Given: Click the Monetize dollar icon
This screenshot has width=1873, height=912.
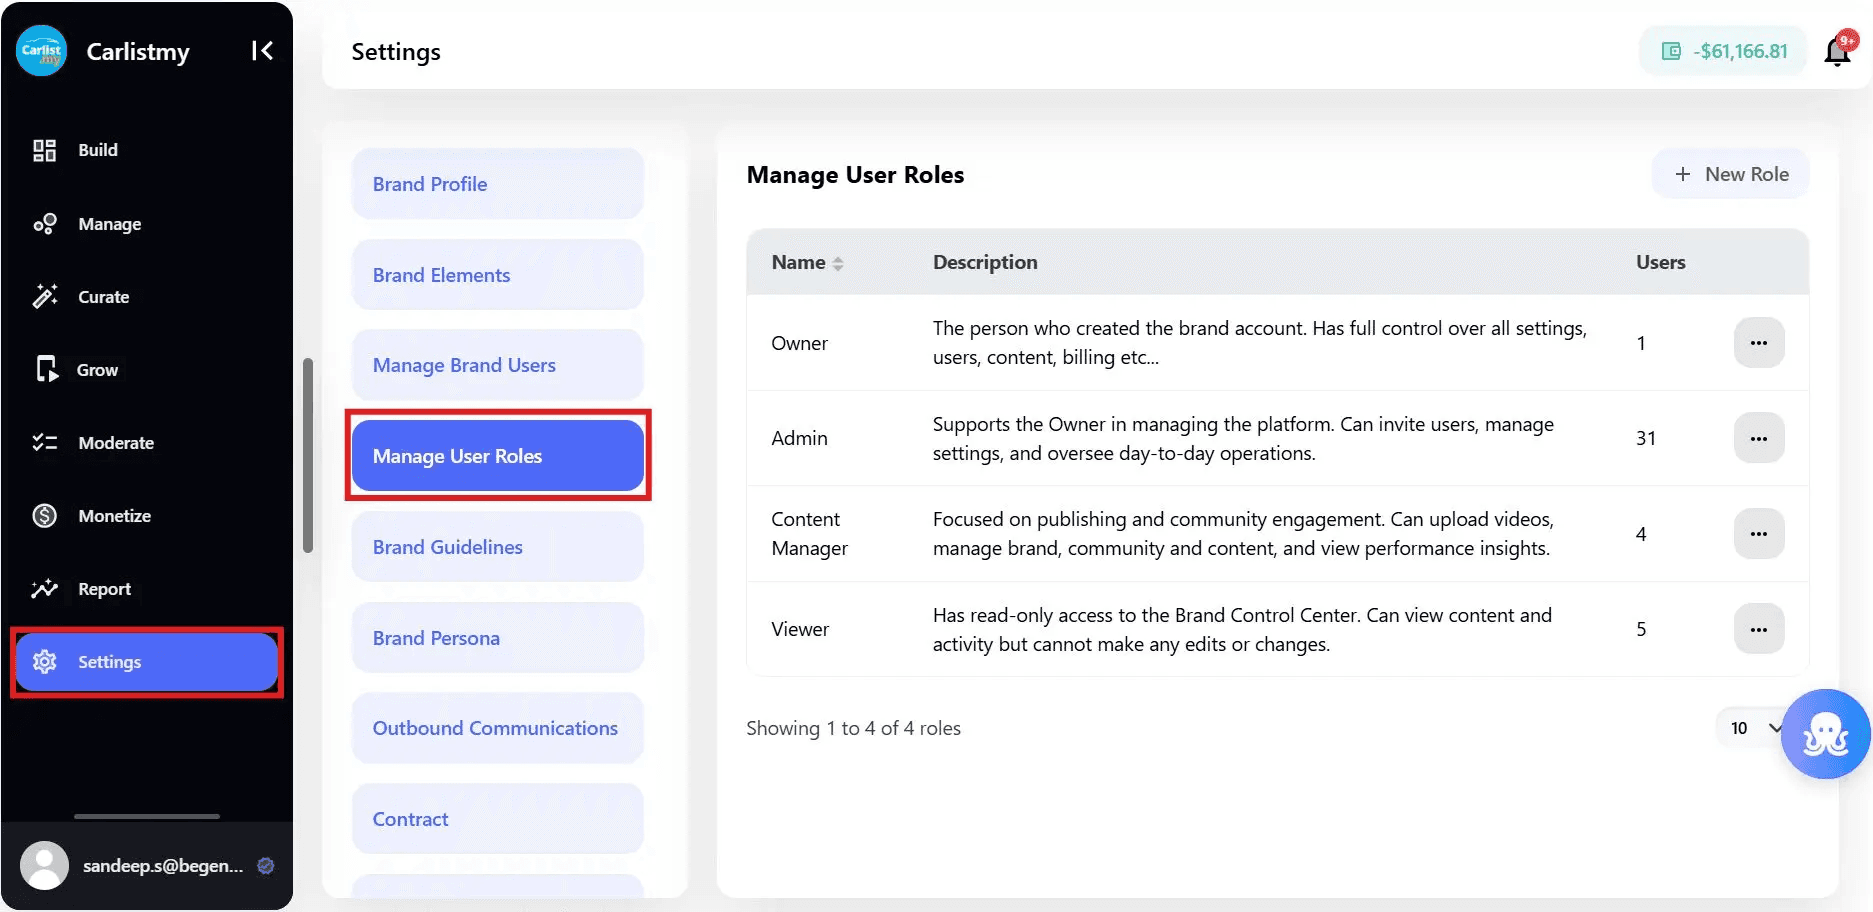Looking at the screenshot, I should [x=44, y=516].
